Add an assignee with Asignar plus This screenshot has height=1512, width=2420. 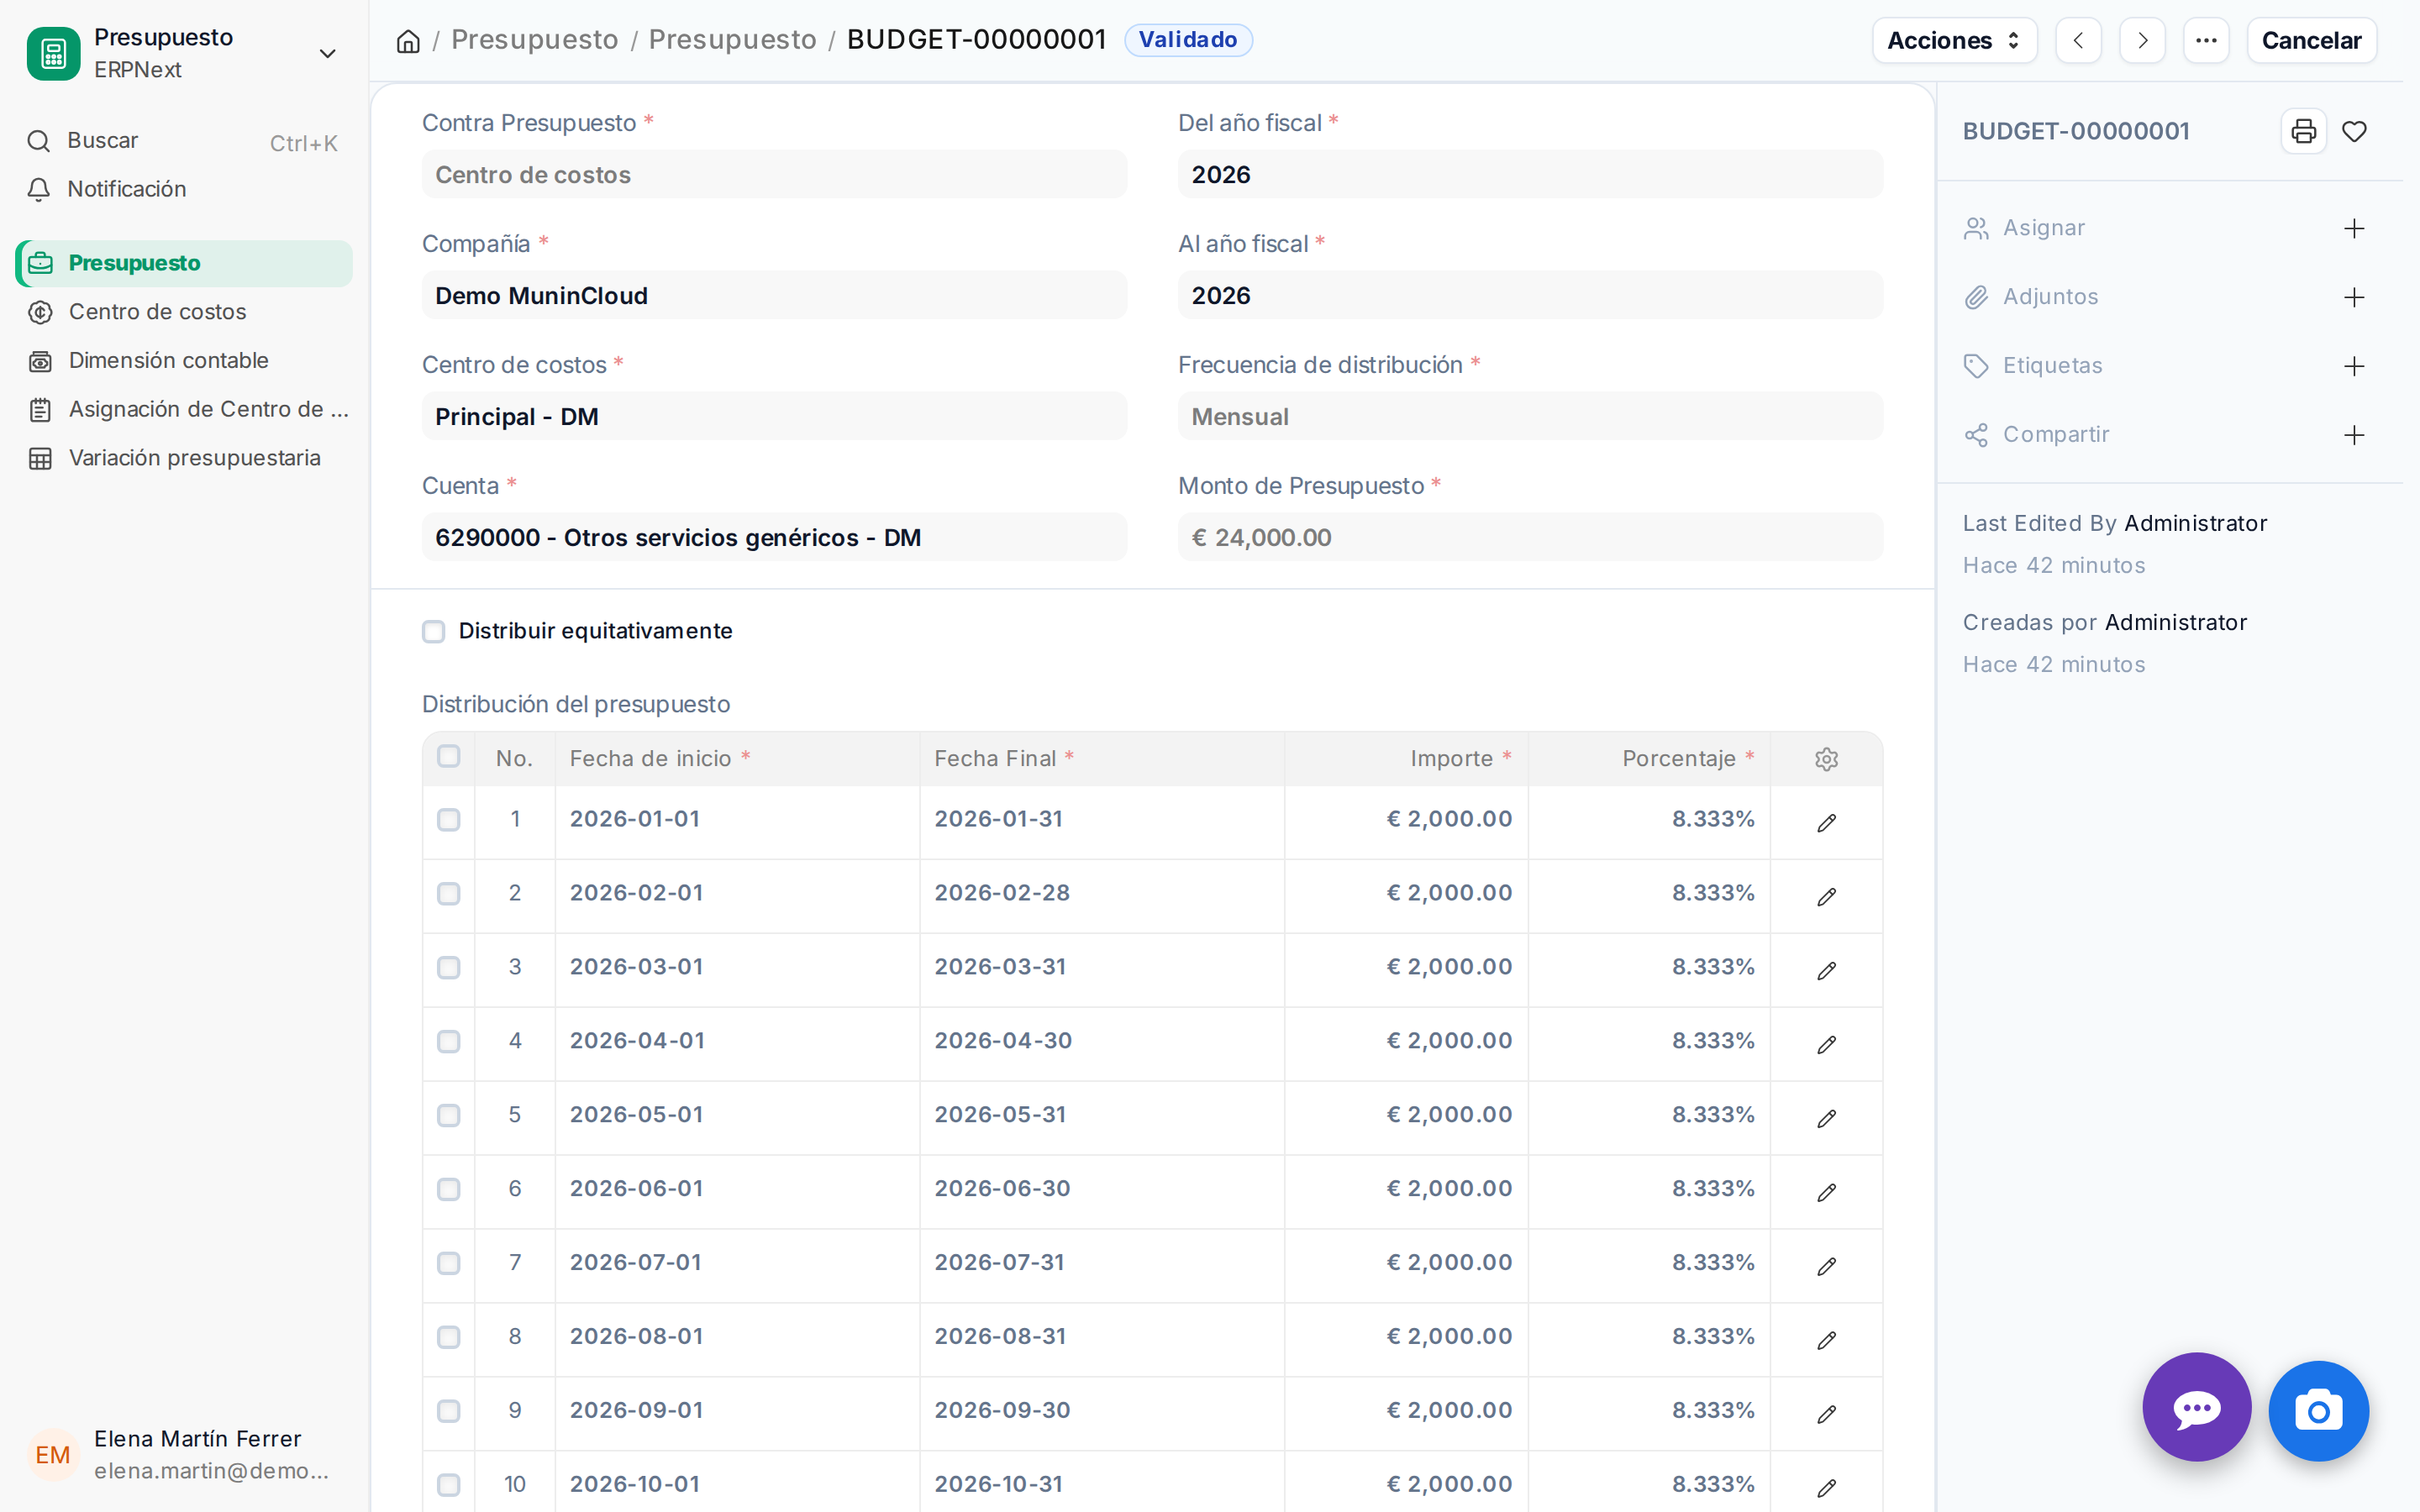[x=2354, y=229]
